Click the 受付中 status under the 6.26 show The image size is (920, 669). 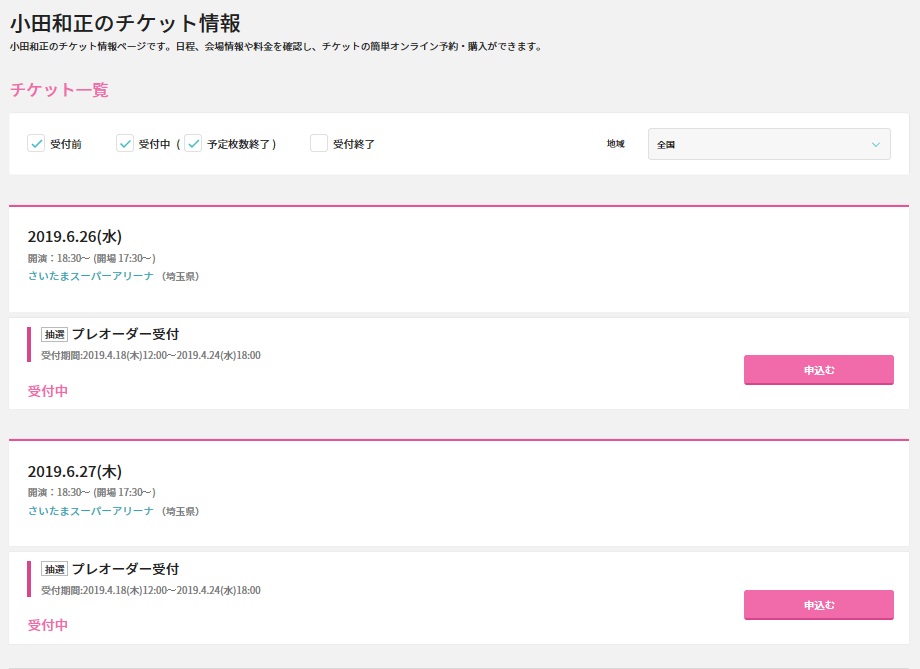[x=48, y=391]
